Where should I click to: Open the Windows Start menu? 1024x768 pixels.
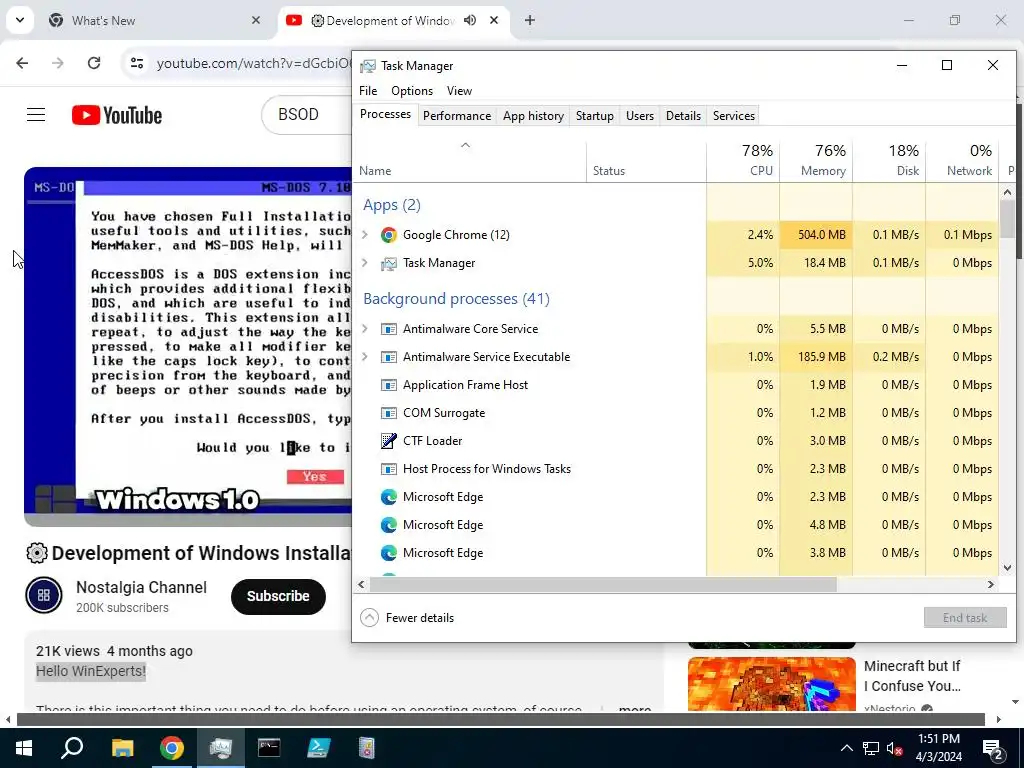pos(24,748)
